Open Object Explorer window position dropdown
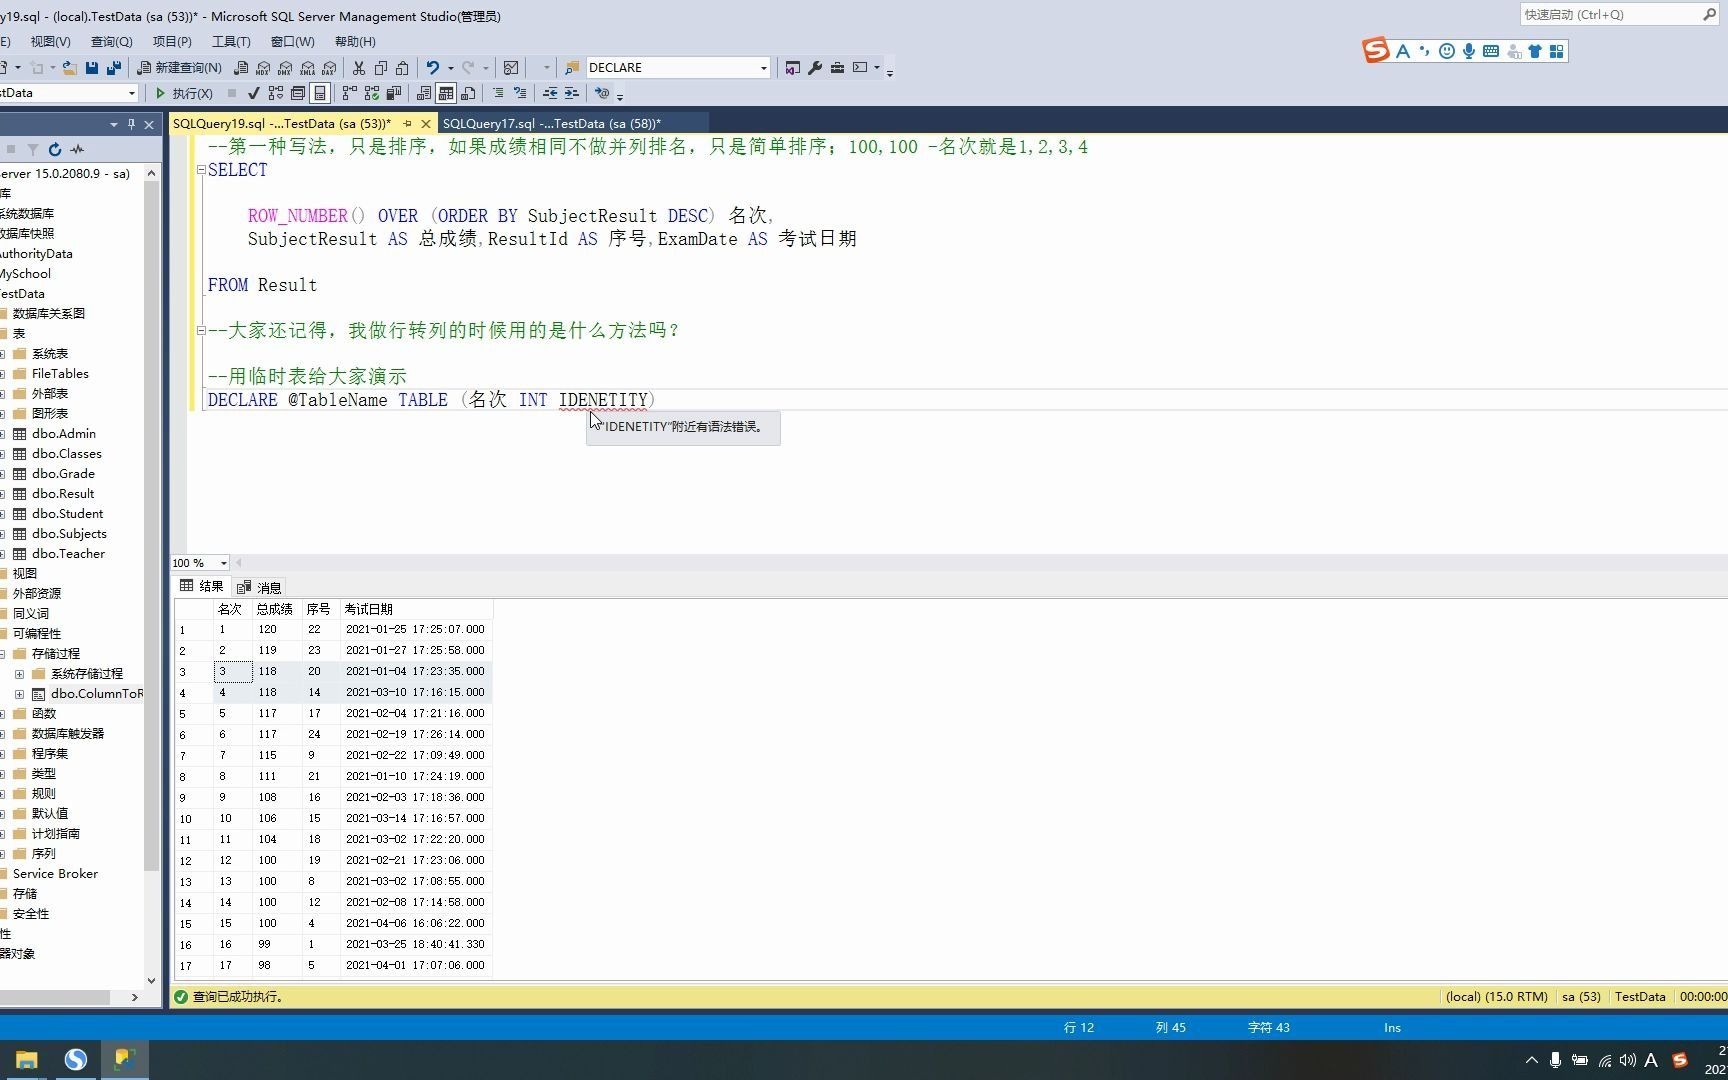1728x1080 pixels. point(113,124)
